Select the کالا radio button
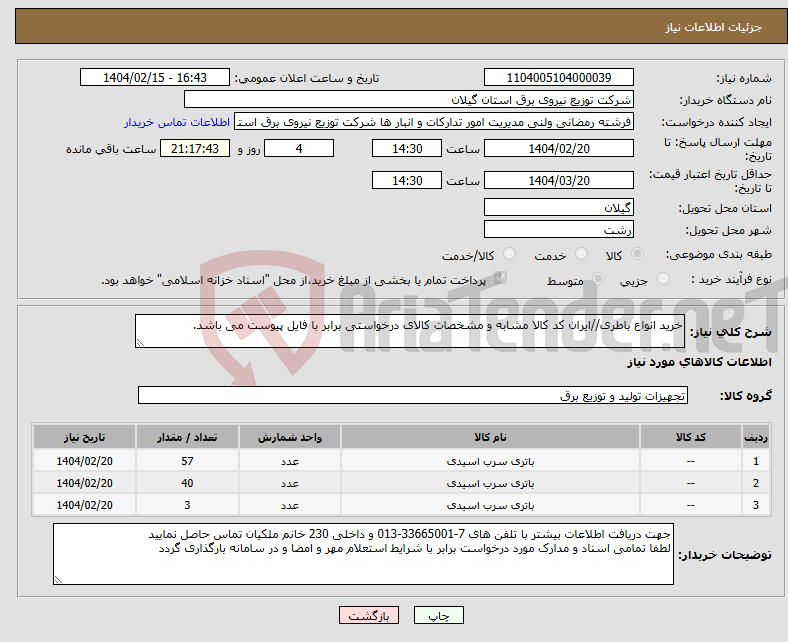The height and width of the screenshot is (642, 788). (638, 256)
